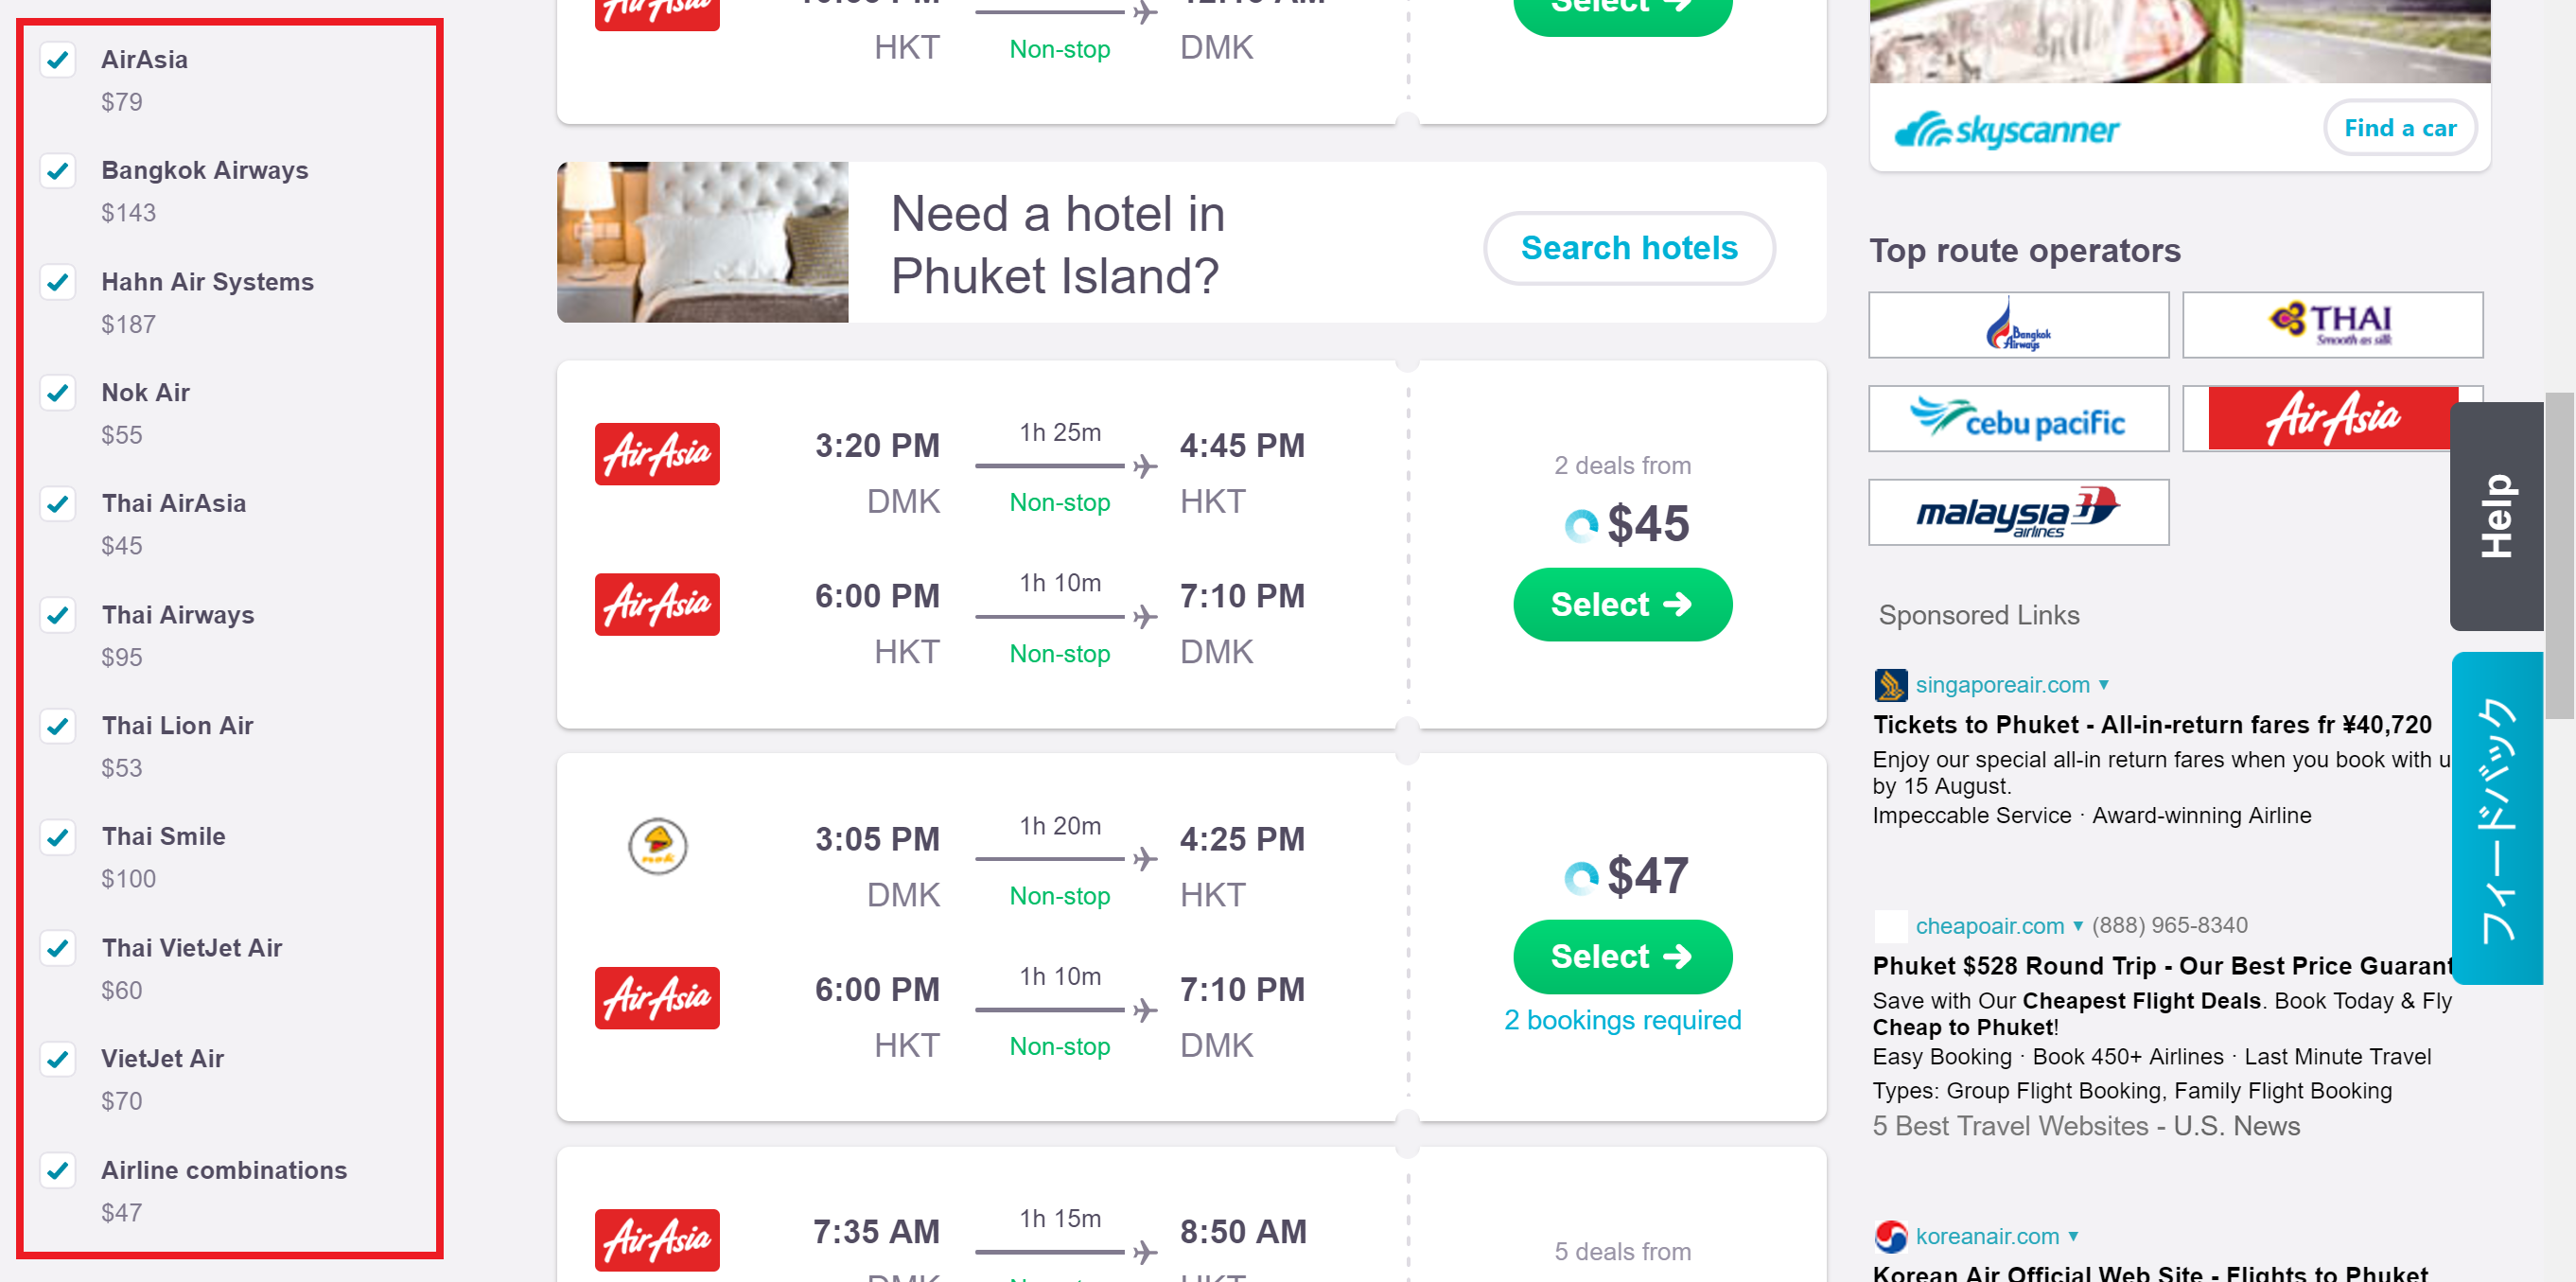
Task: Click the AirAsia logo under Top route operators
Action: [2332, 419]
